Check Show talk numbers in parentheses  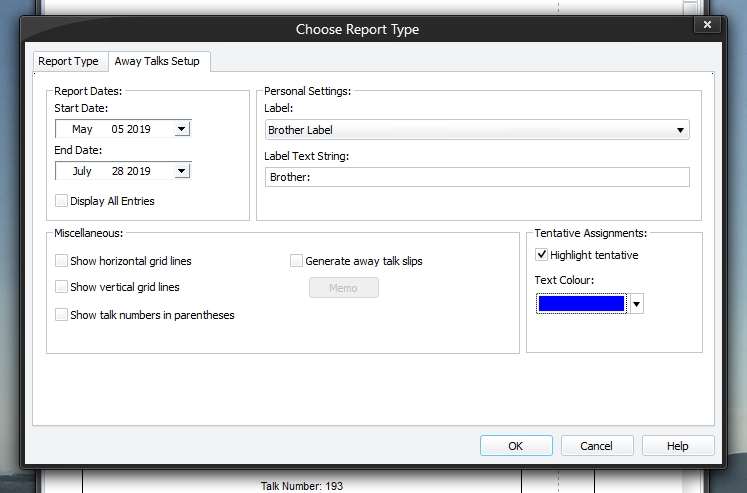click(x=62, y=315)
